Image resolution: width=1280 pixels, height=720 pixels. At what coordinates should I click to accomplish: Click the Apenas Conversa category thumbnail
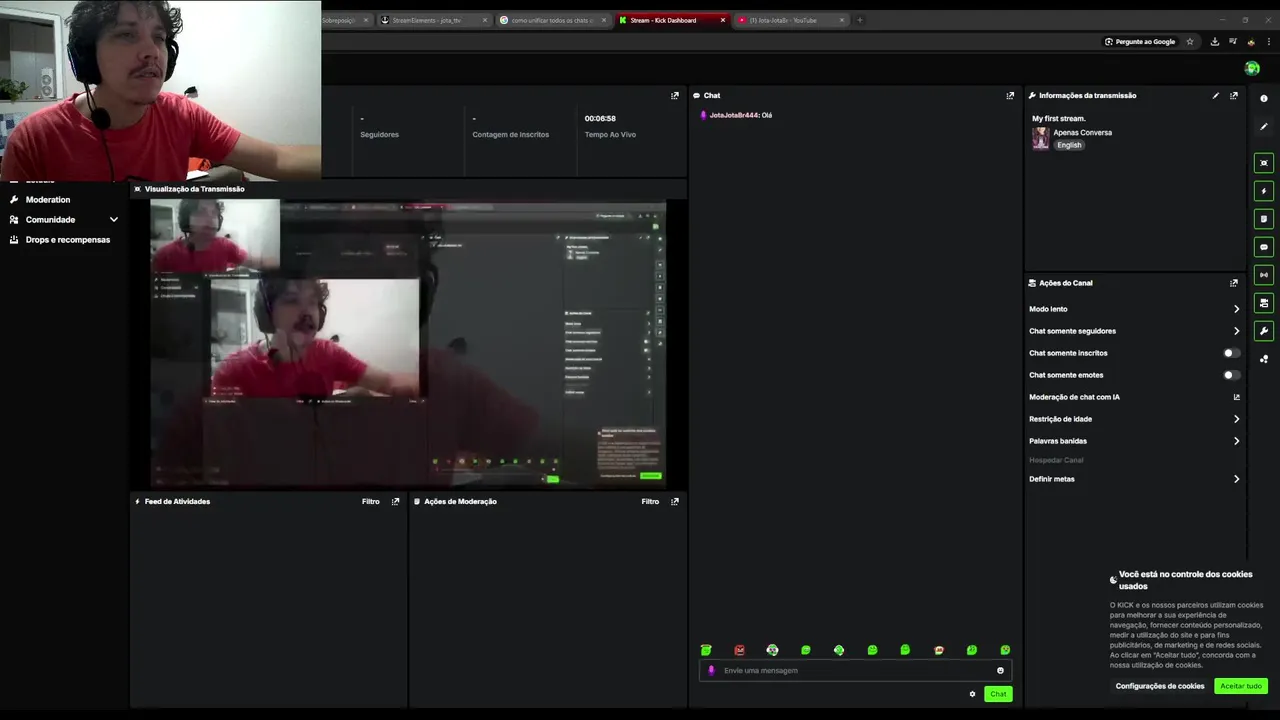[x=1040, y=139]
